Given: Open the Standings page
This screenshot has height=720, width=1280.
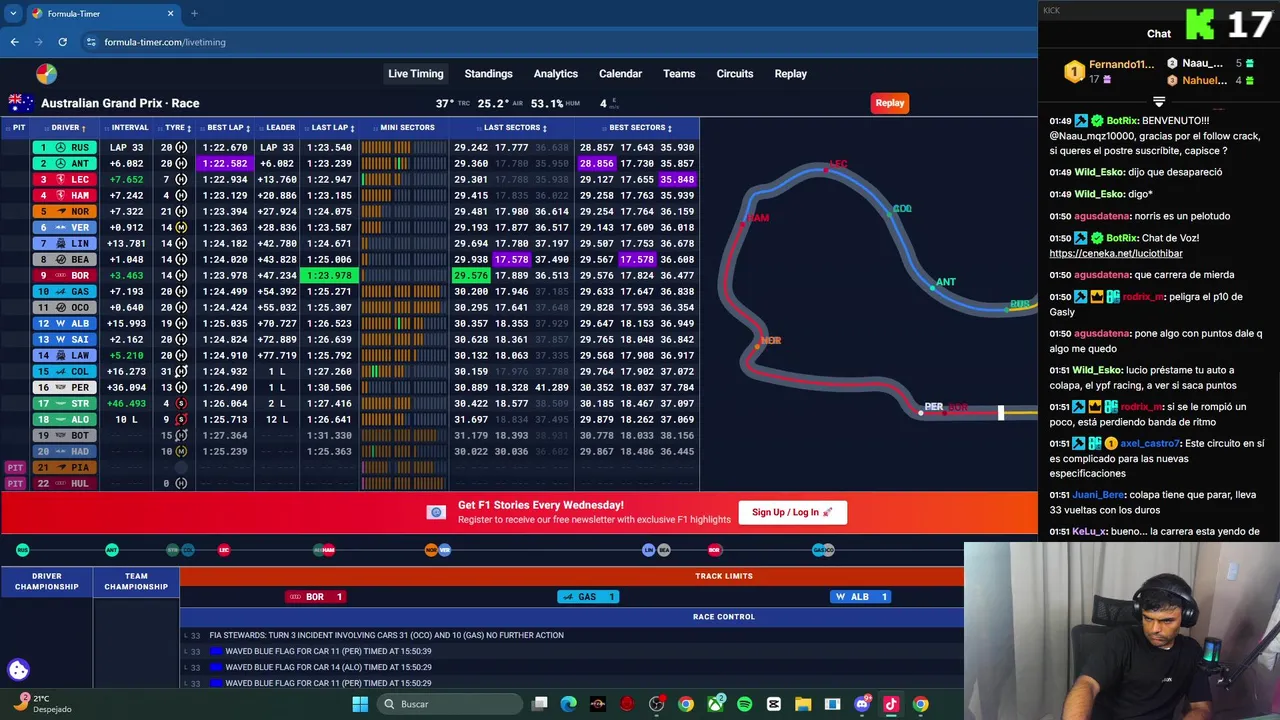Looking at the screenshot, I should pos(488,74).
